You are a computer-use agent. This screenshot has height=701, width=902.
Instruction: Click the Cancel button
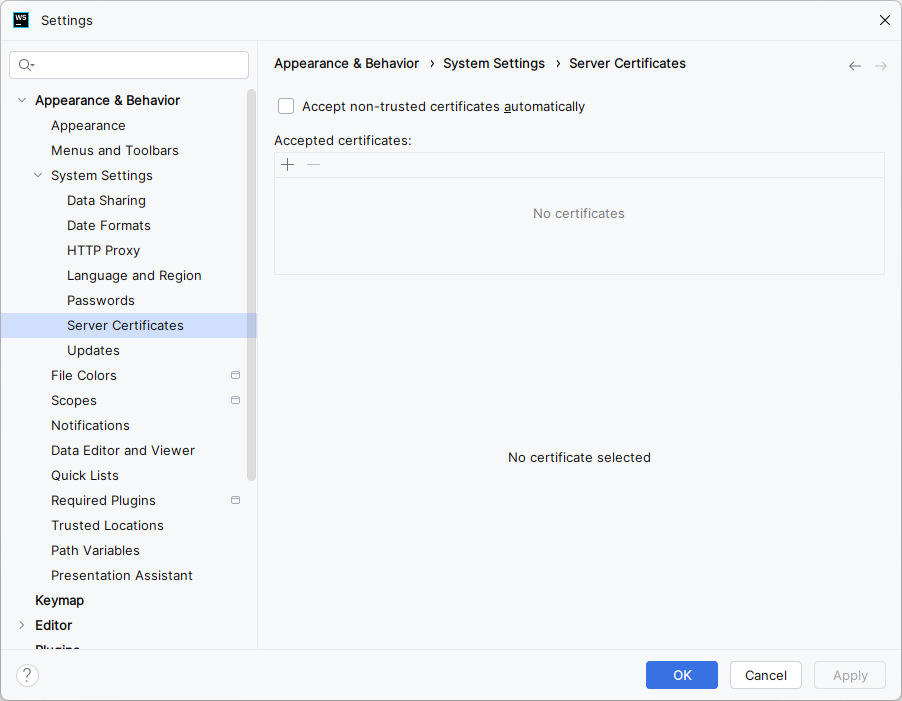766,675
